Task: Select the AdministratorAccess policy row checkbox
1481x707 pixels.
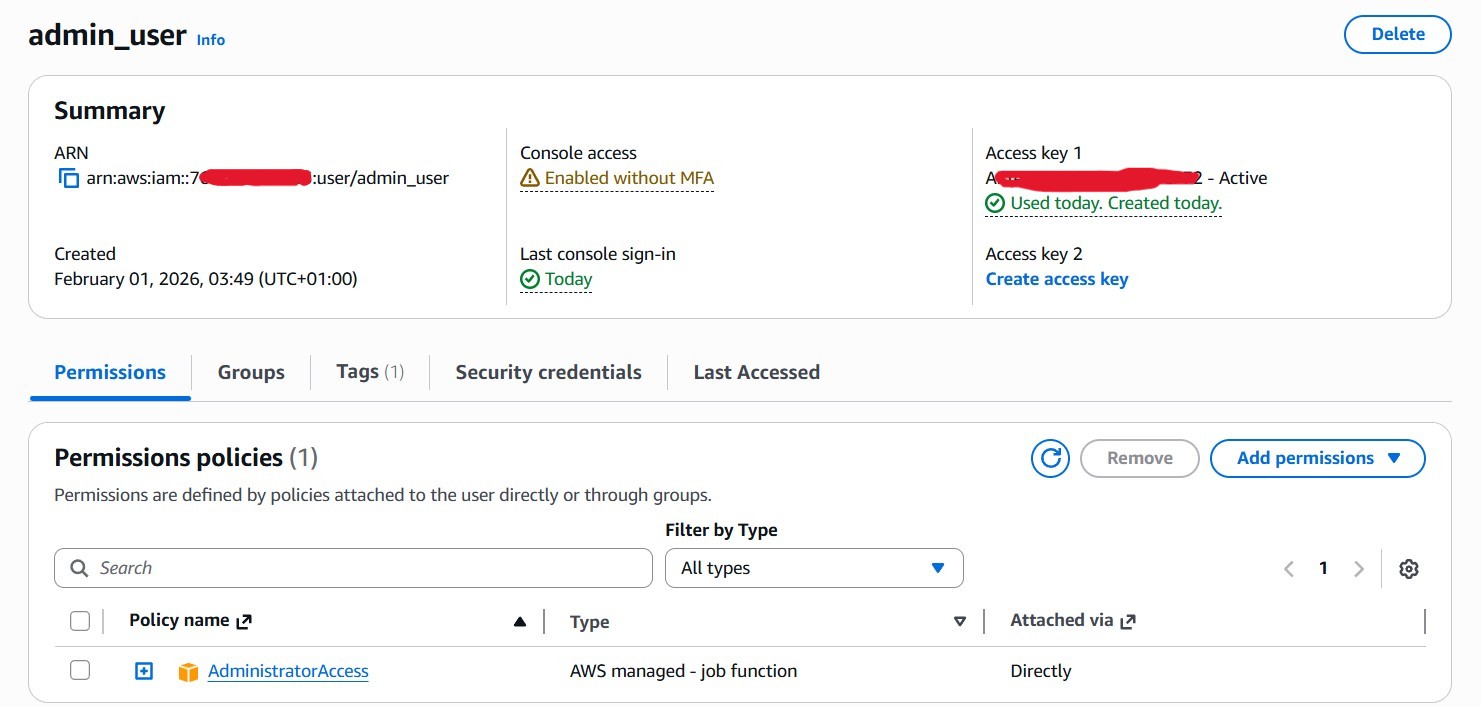Action: pos(80,670)
